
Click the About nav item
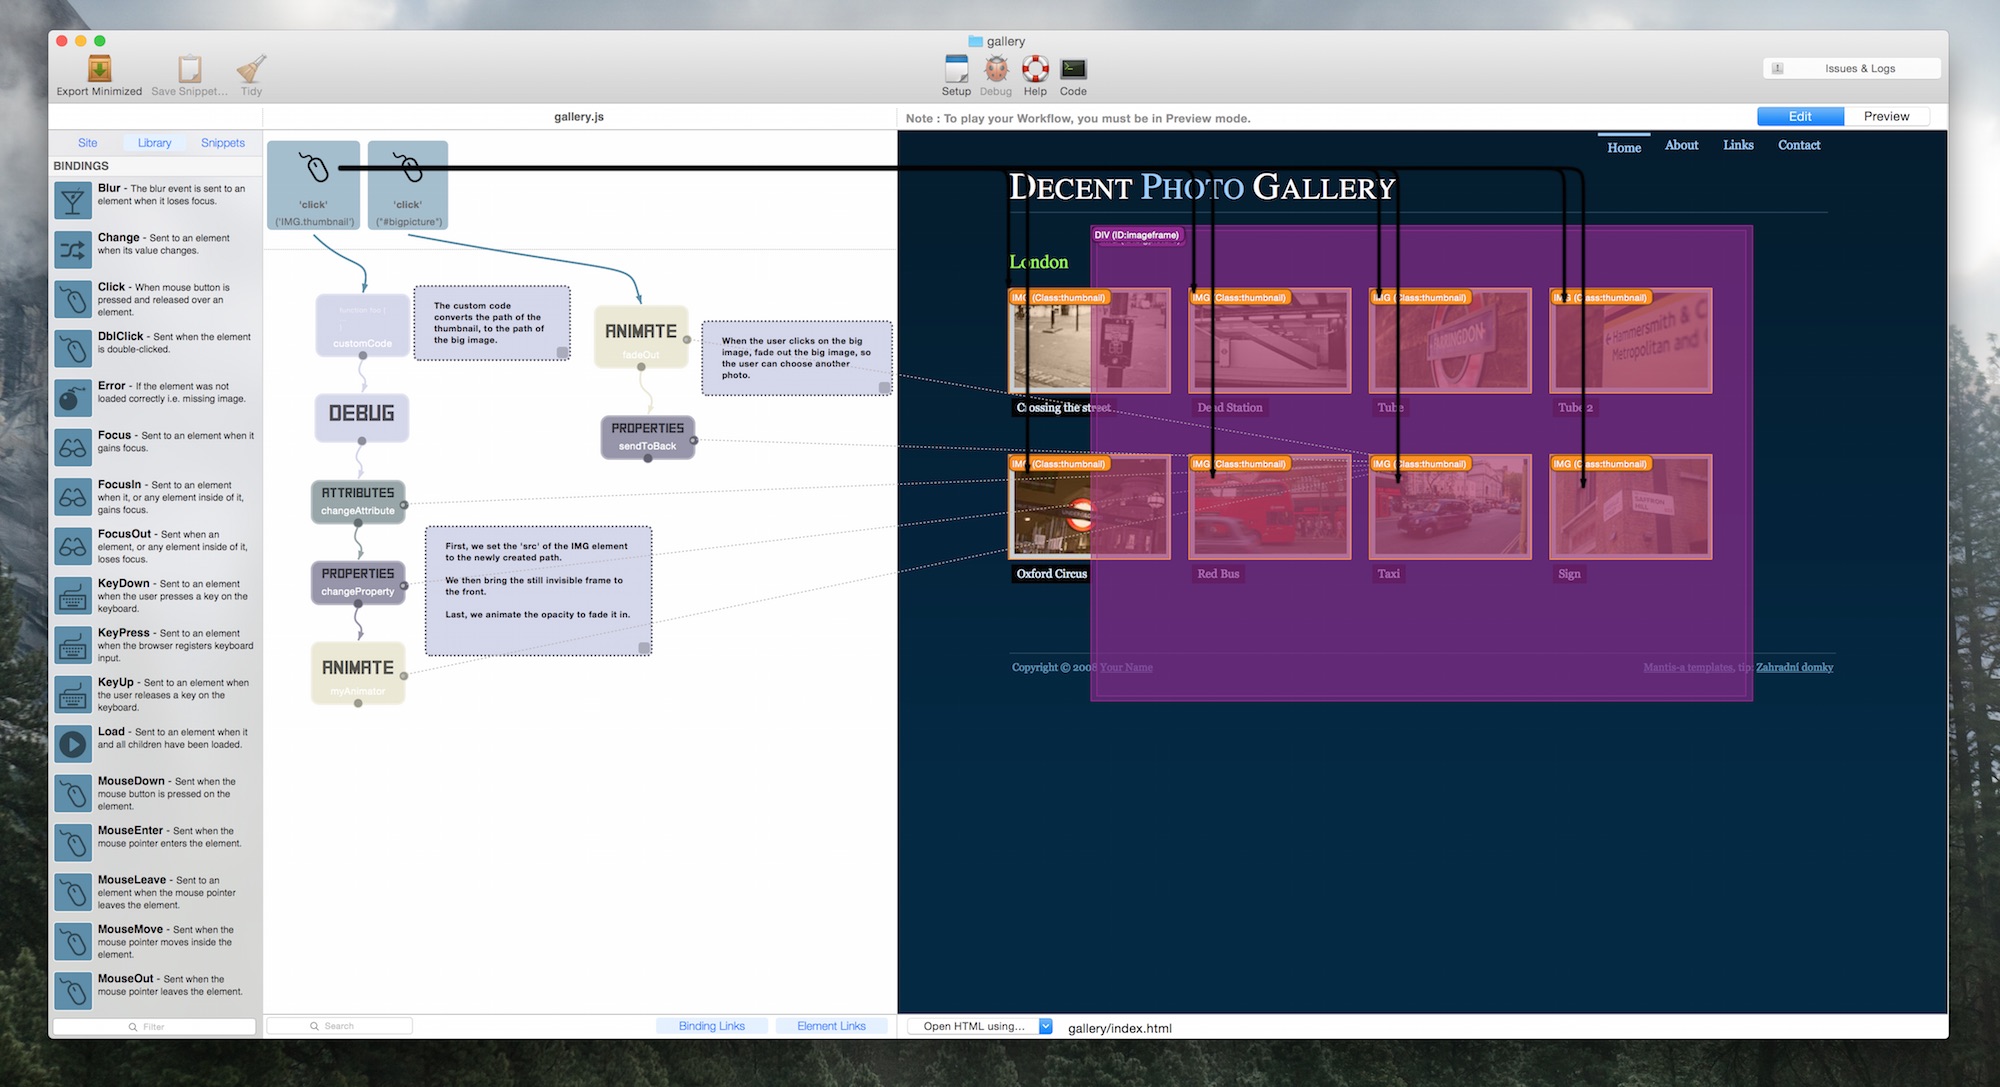click(x=1681, y=145)
